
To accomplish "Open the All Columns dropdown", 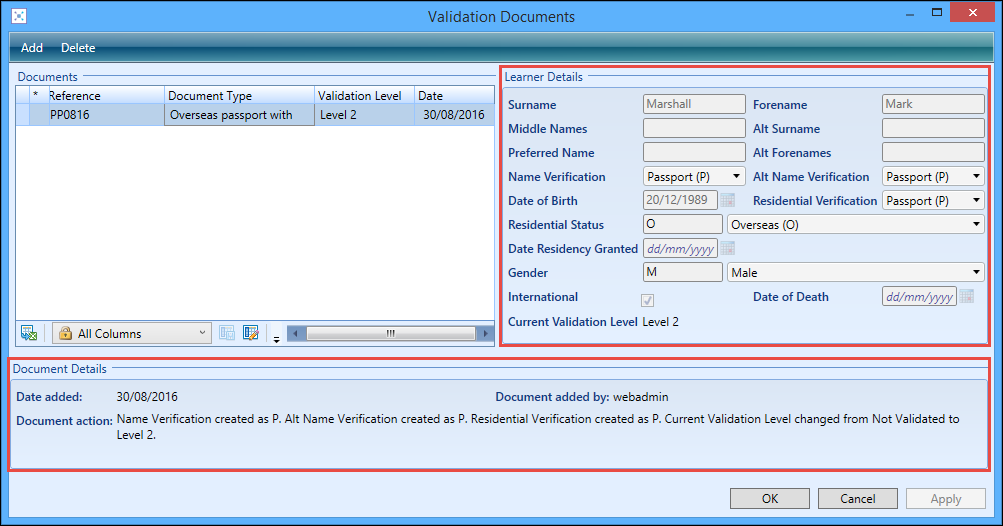I will 132,333.
